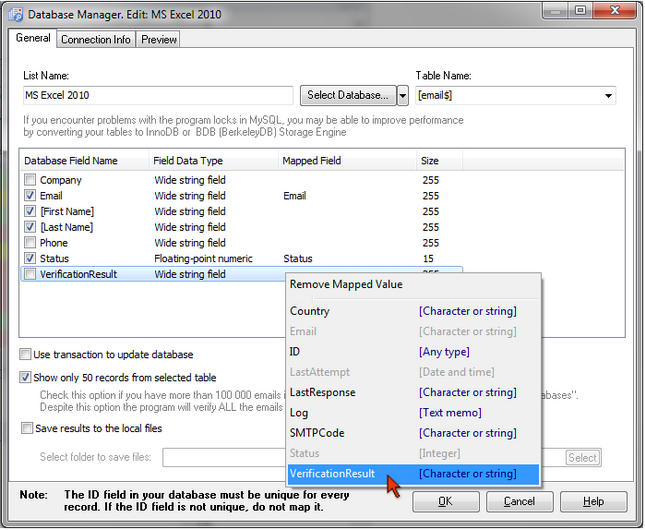645x530 pixels.
Task: Click the Size column header
Action: tap(439, 160)
